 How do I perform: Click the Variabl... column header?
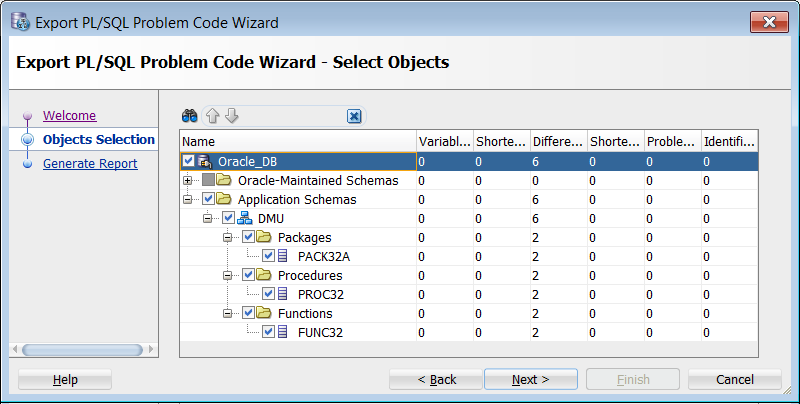[445, 142]
